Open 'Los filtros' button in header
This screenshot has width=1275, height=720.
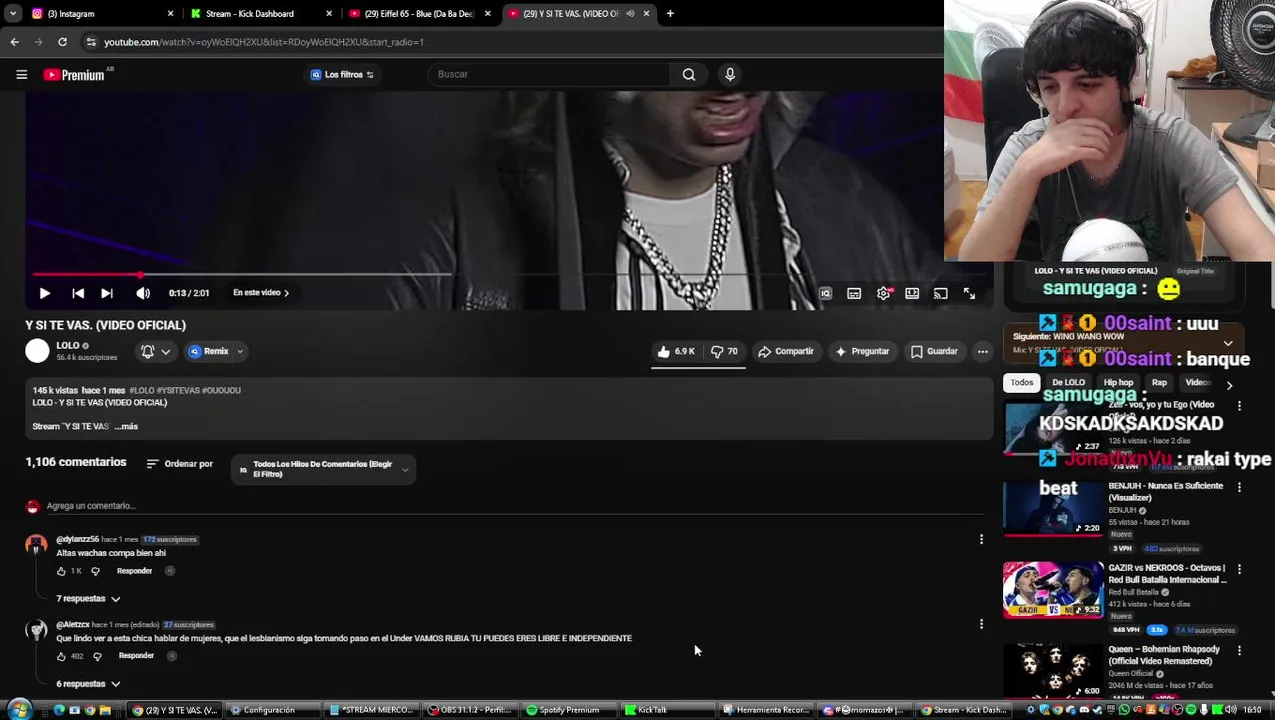click(342, 74)
